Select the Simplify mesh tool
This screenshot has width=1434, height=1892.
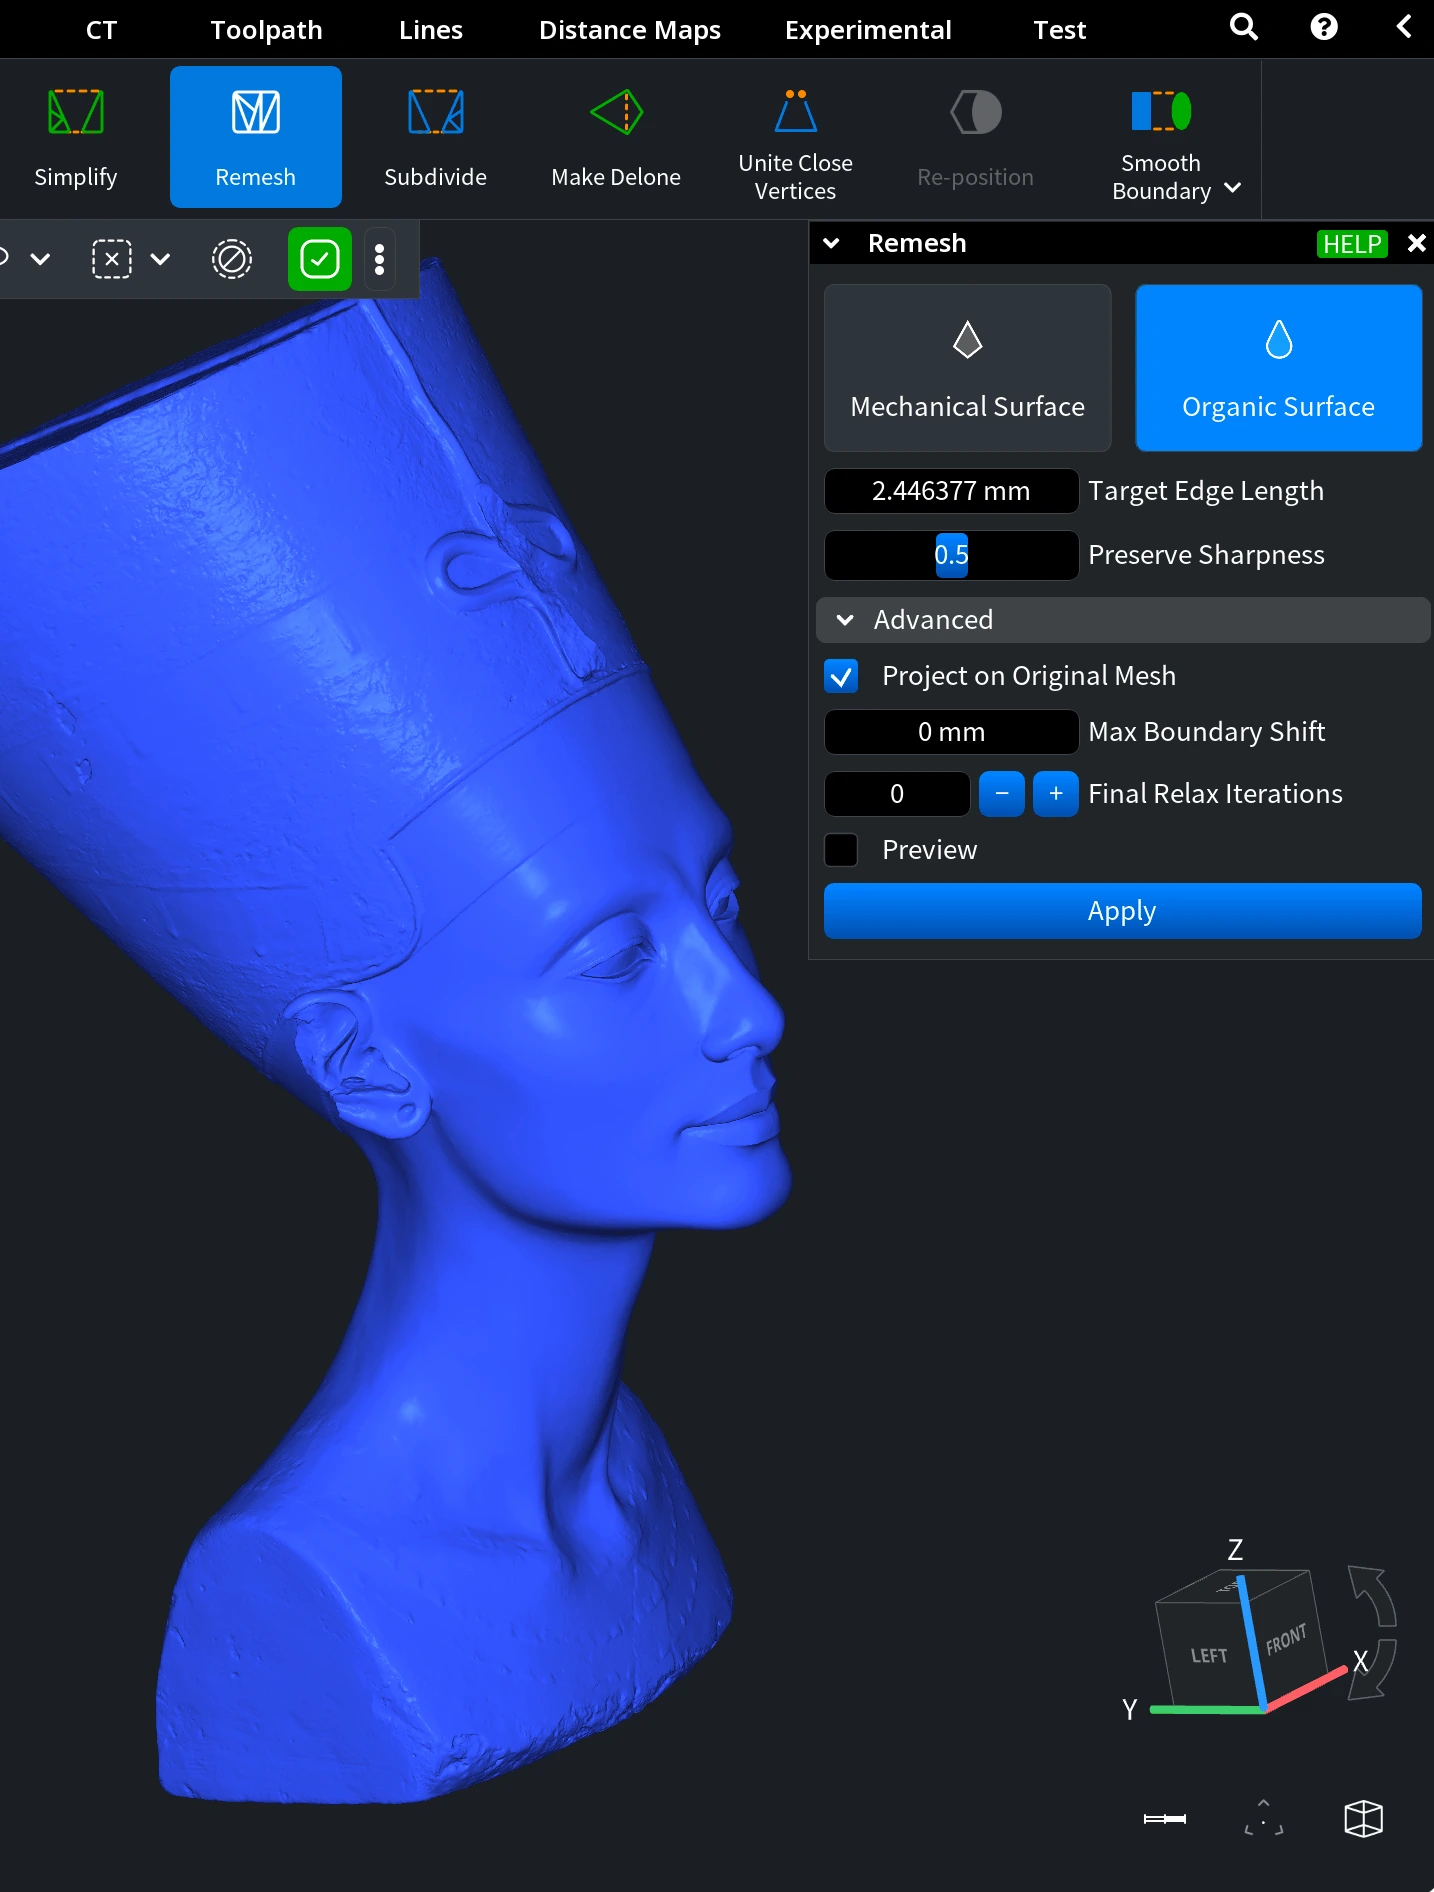pos(76,137)
